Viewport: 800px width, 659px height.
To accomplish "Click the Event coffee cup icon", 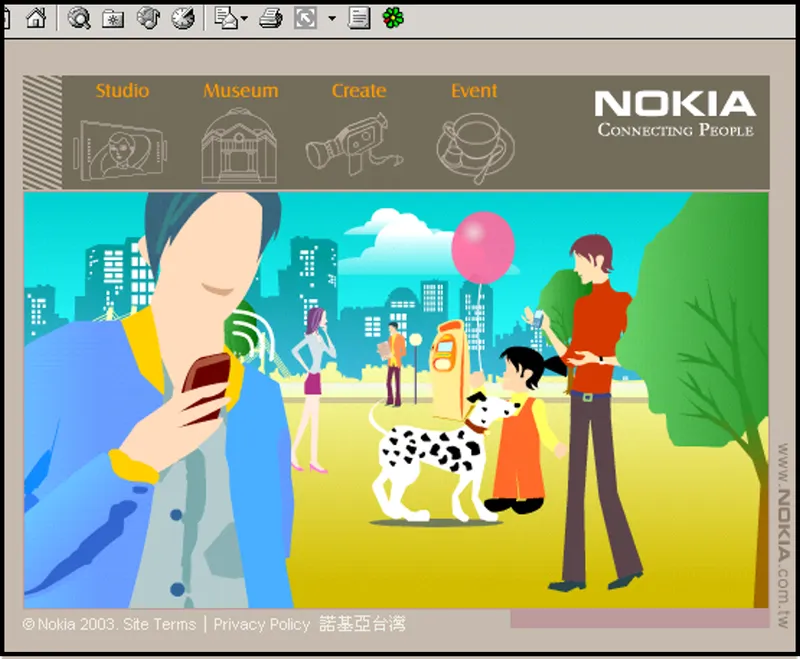I will click(476, 148).
